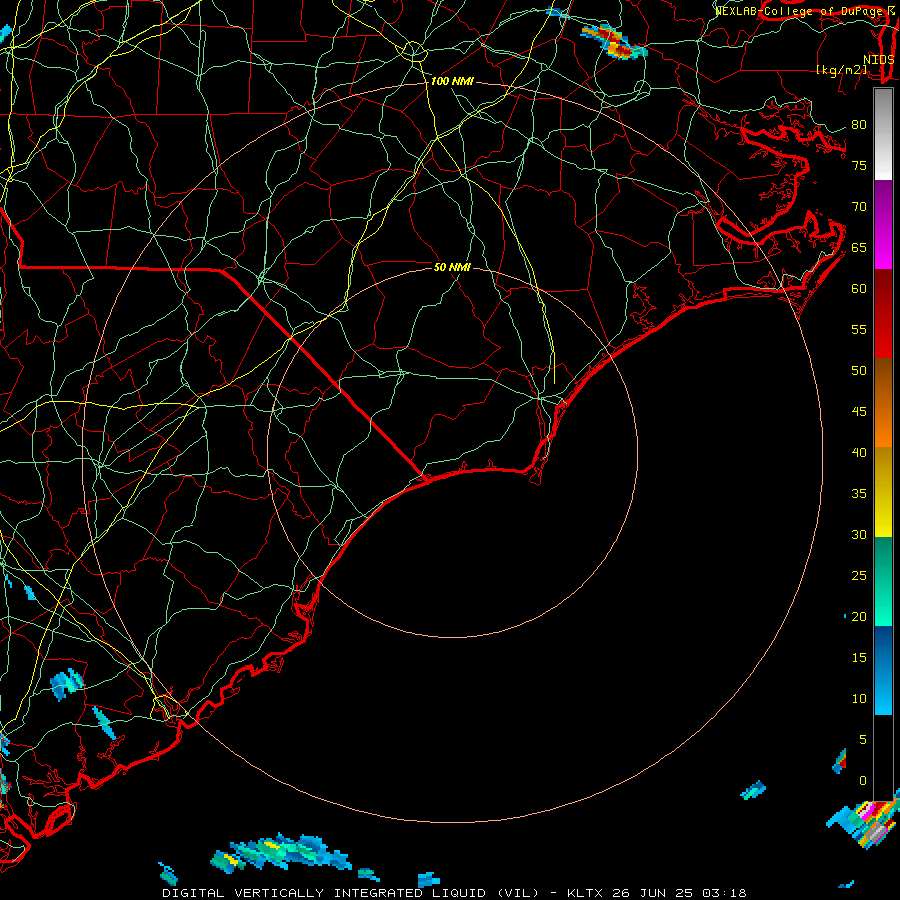Click the 75 value on the VIL scale
900x900 pixels.
pos(859,166)
